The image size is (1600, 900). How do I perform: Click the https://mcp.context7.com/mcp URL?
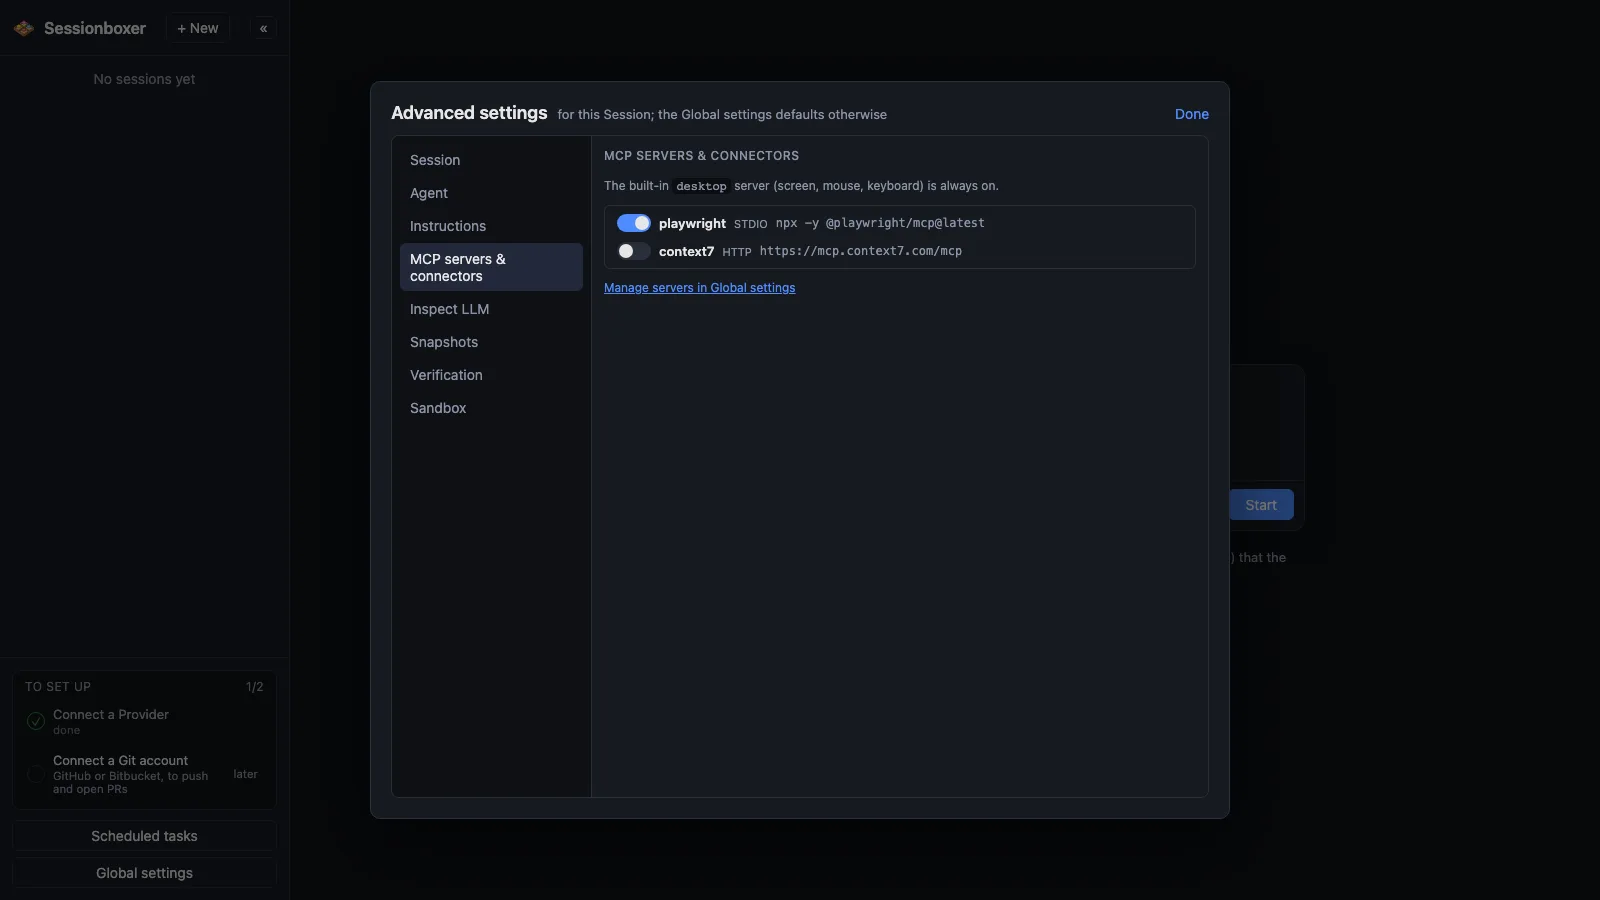[x=860, y=251]
